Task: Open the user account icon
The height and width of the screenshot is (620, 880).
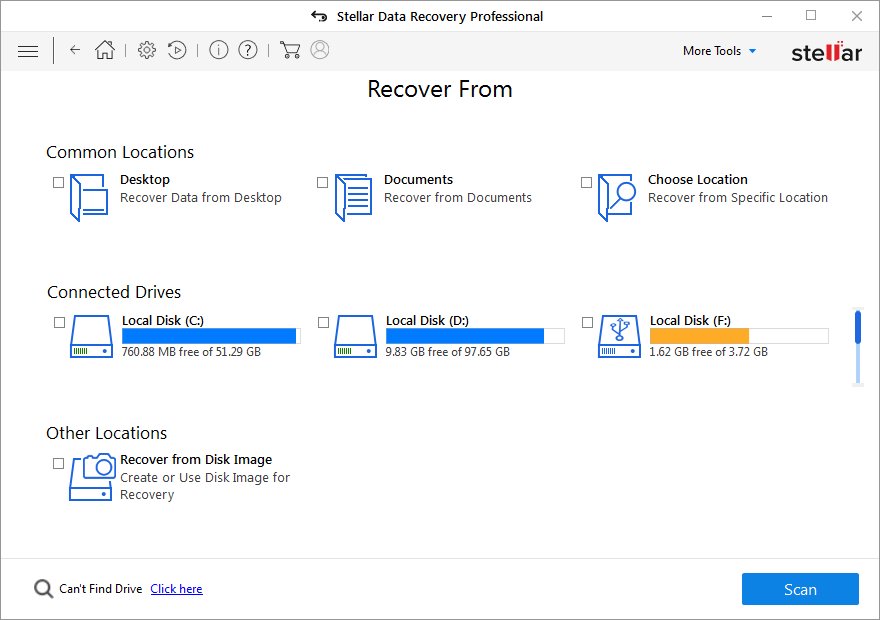Action: pyautogui.click(x=319, y=50)
